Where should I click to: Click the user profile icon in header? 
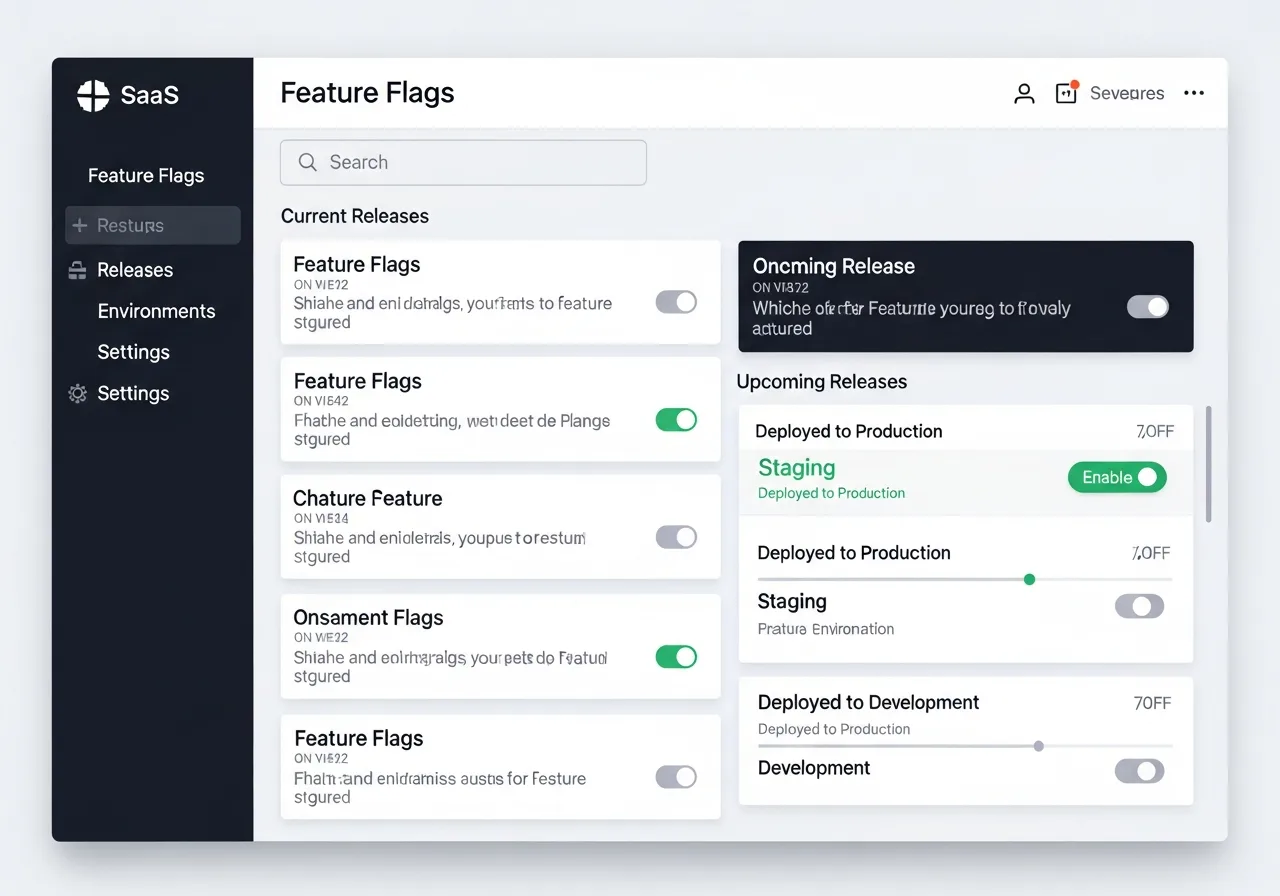tap(1023, 93)
